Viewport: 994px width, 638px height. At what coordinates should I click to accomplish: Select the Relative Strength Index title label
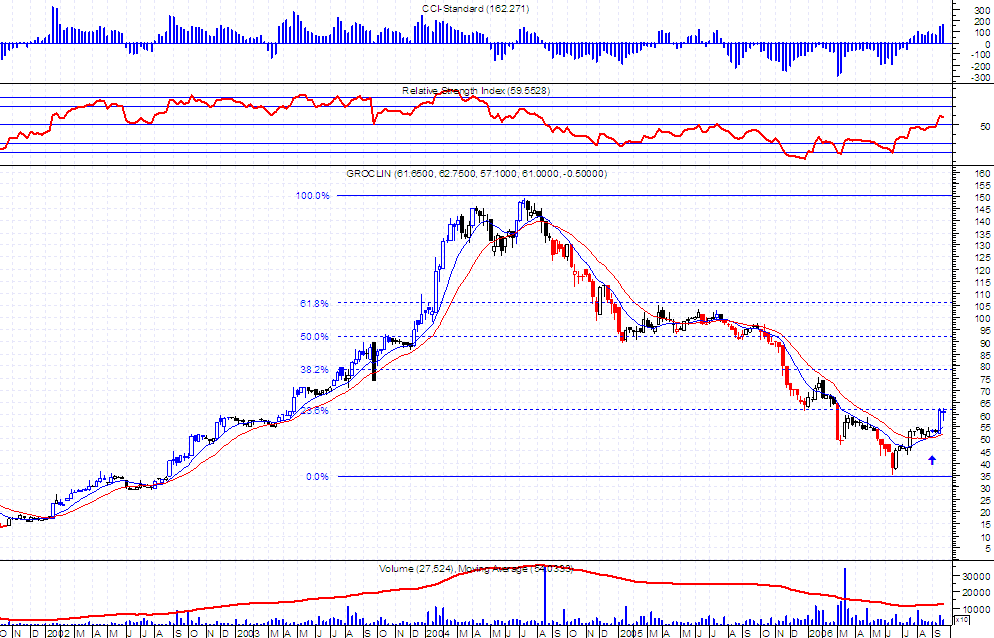[x=476, y=91]
